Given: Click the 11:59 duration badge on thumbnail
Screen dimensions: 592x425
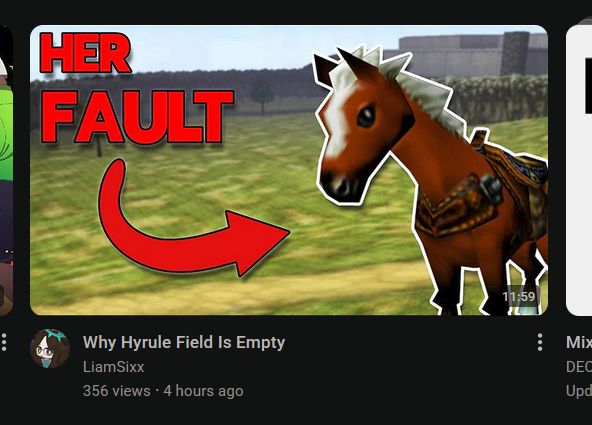Looking at the screenshot, I should [x=519, y=296].
